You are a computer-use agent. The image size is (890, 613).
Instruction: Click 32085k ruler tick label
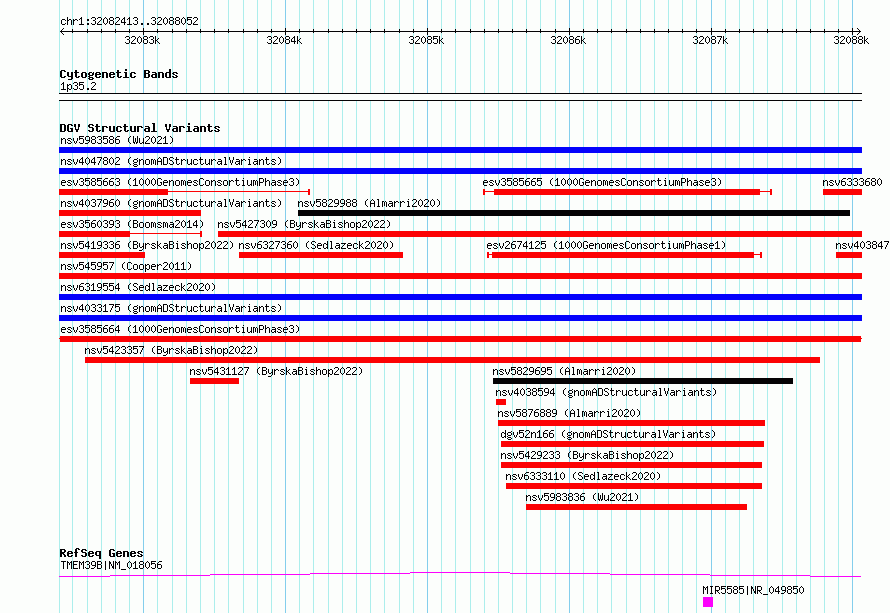click(x=426, y=40)
